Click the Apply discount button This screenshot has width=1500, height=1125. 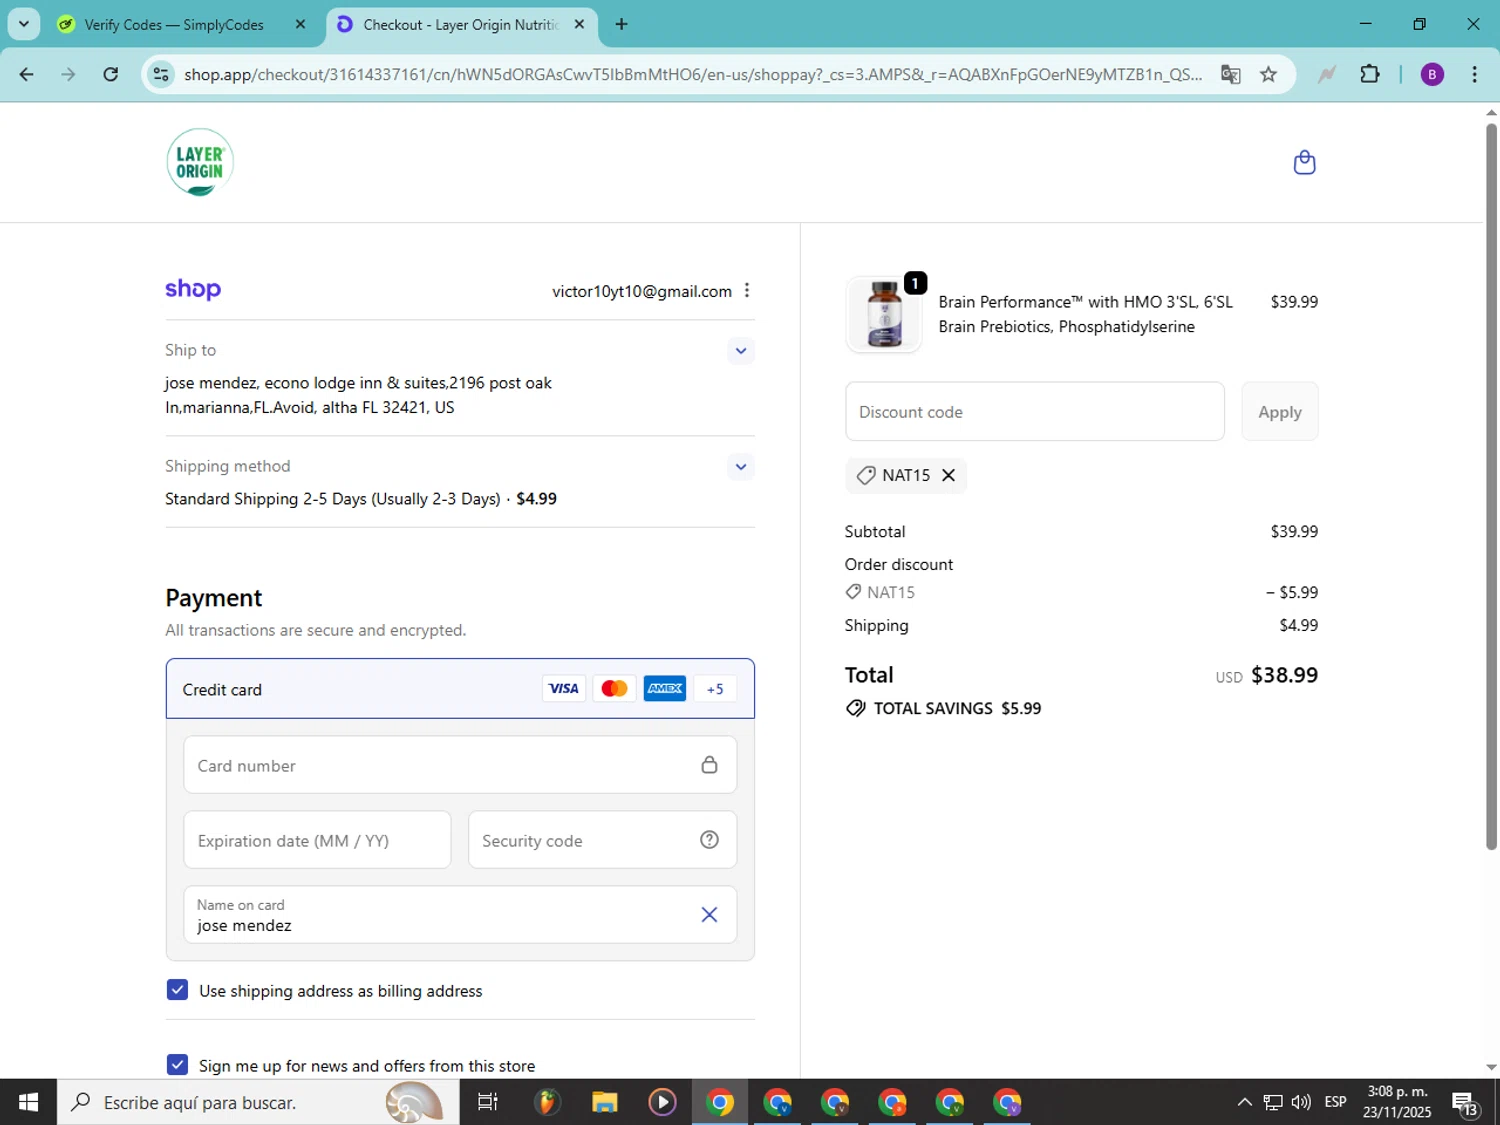tap(1279, 411)
